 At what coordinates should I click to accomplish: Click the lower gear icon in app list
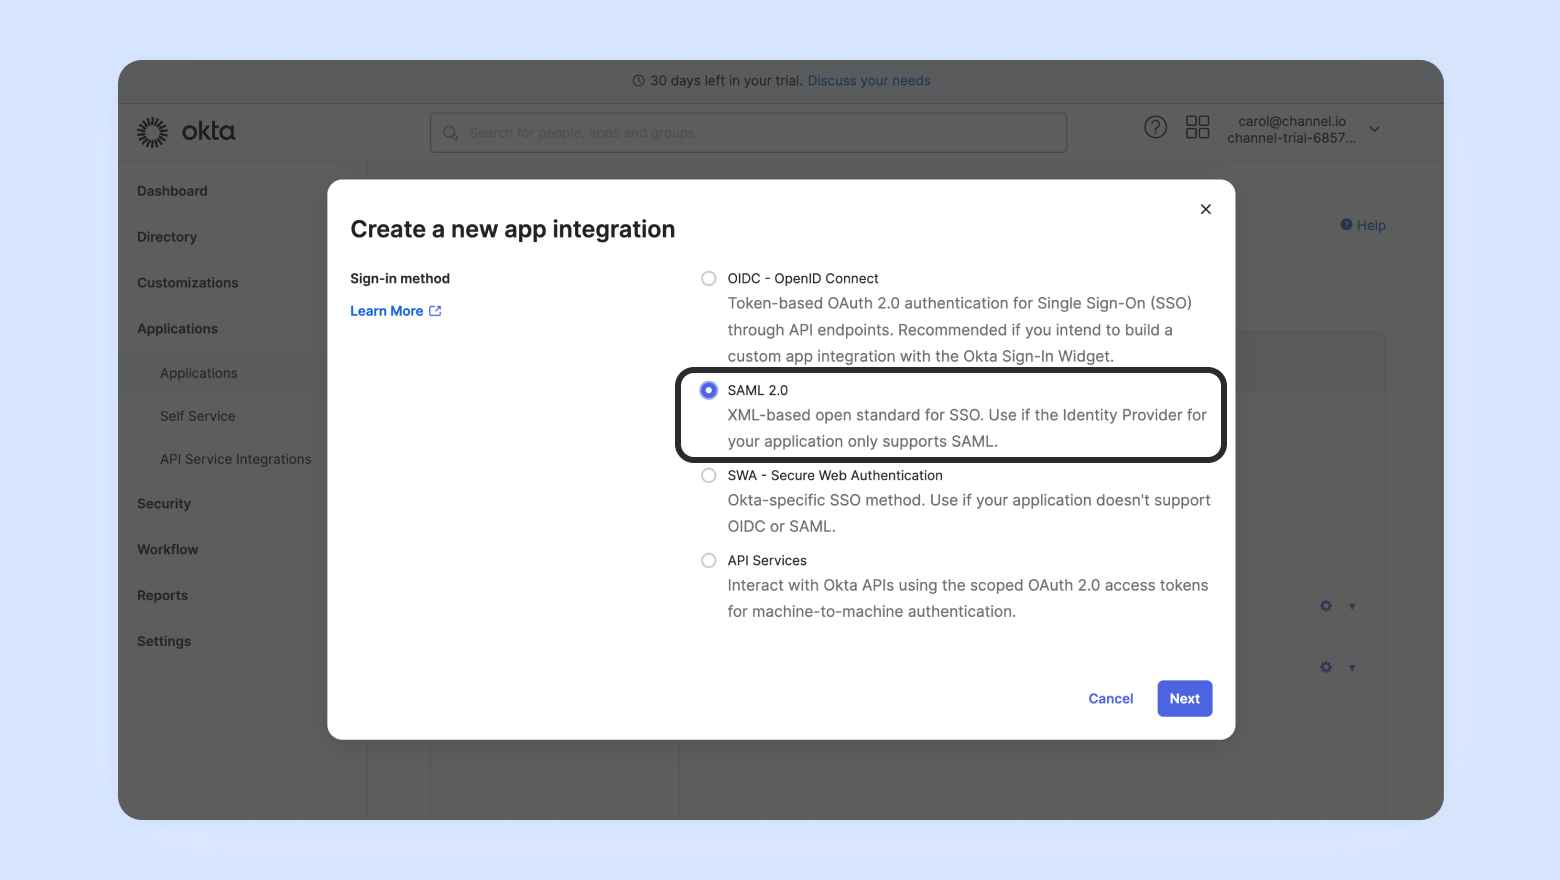[x=1326, y=667]
